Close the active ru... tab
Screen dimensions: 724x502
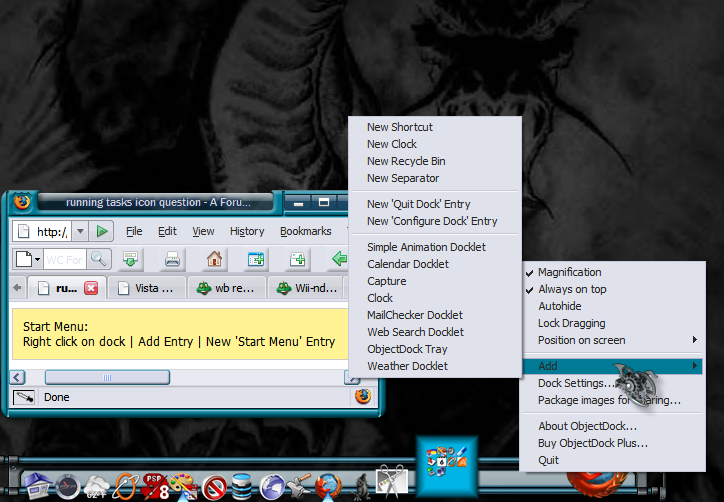coord(91,288)
